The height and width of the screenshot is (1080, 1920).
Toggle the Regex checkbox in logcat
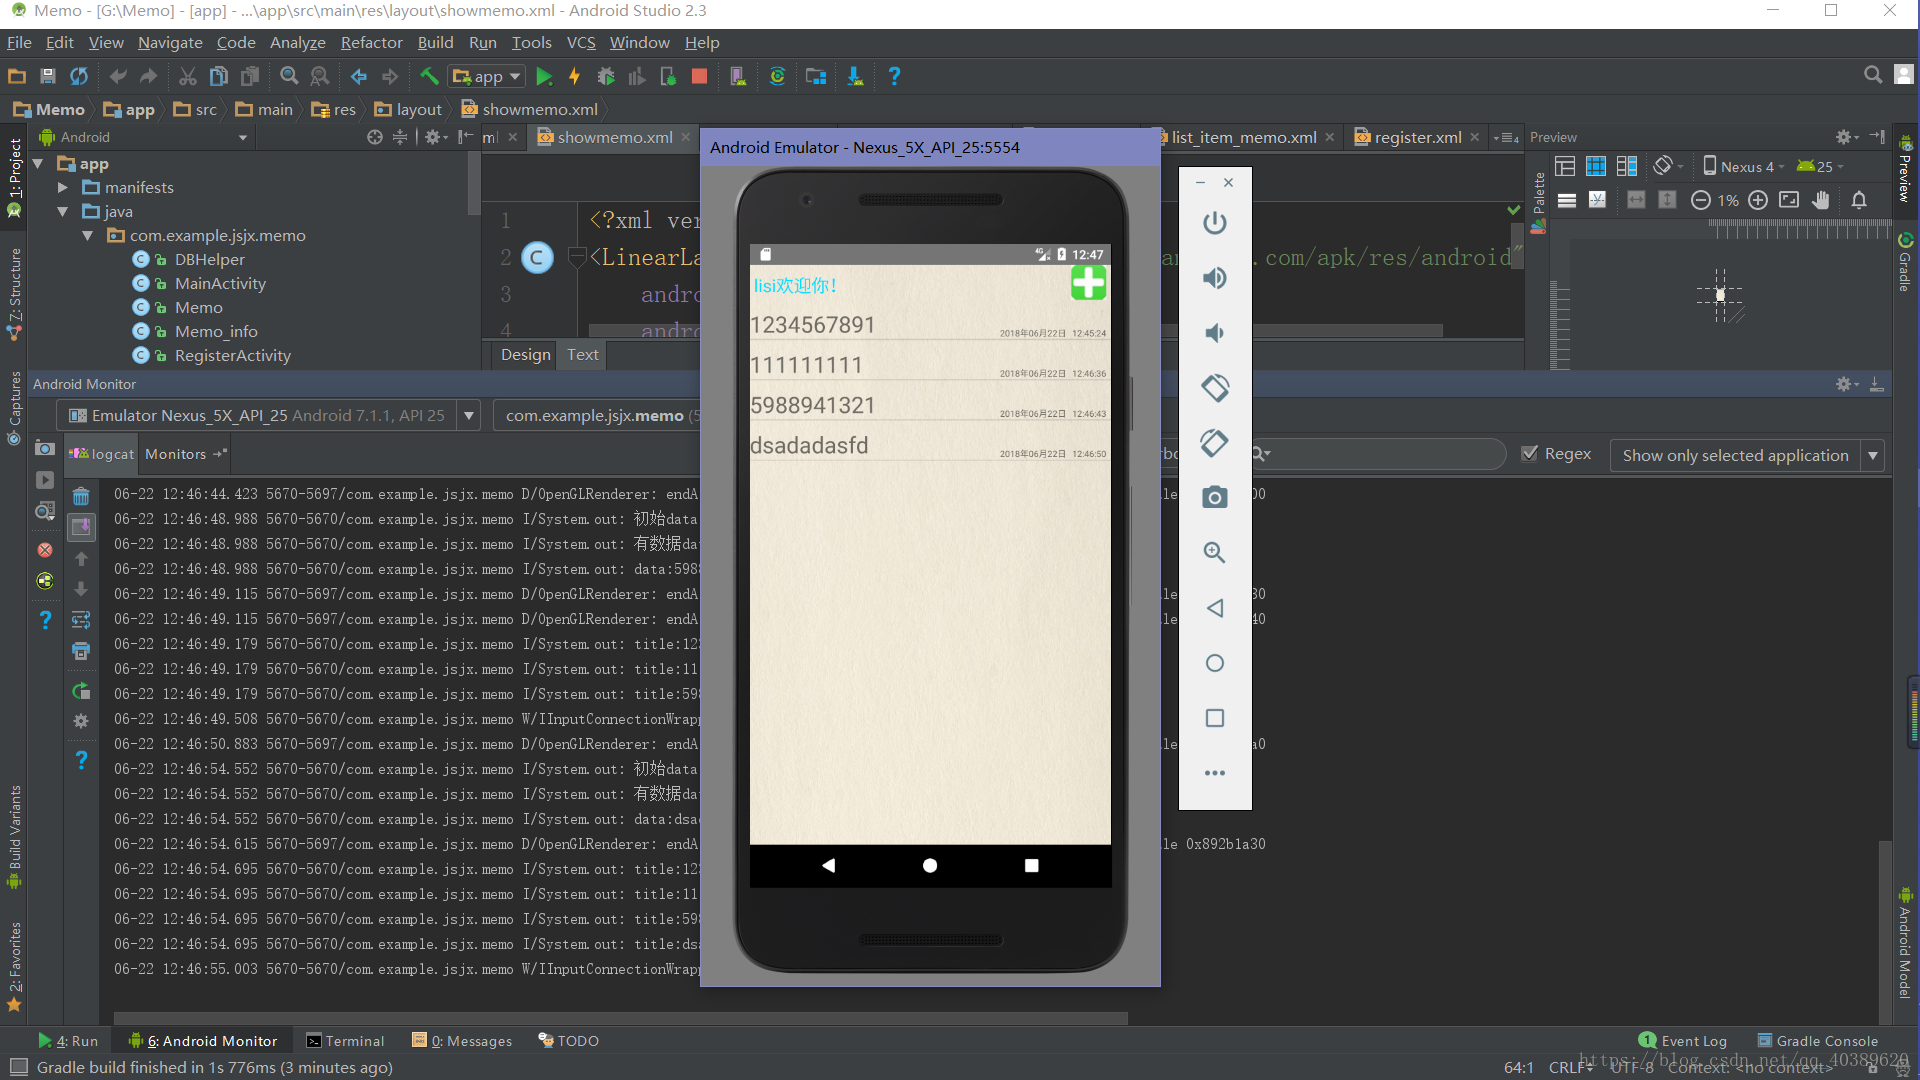click(1527, 454)
